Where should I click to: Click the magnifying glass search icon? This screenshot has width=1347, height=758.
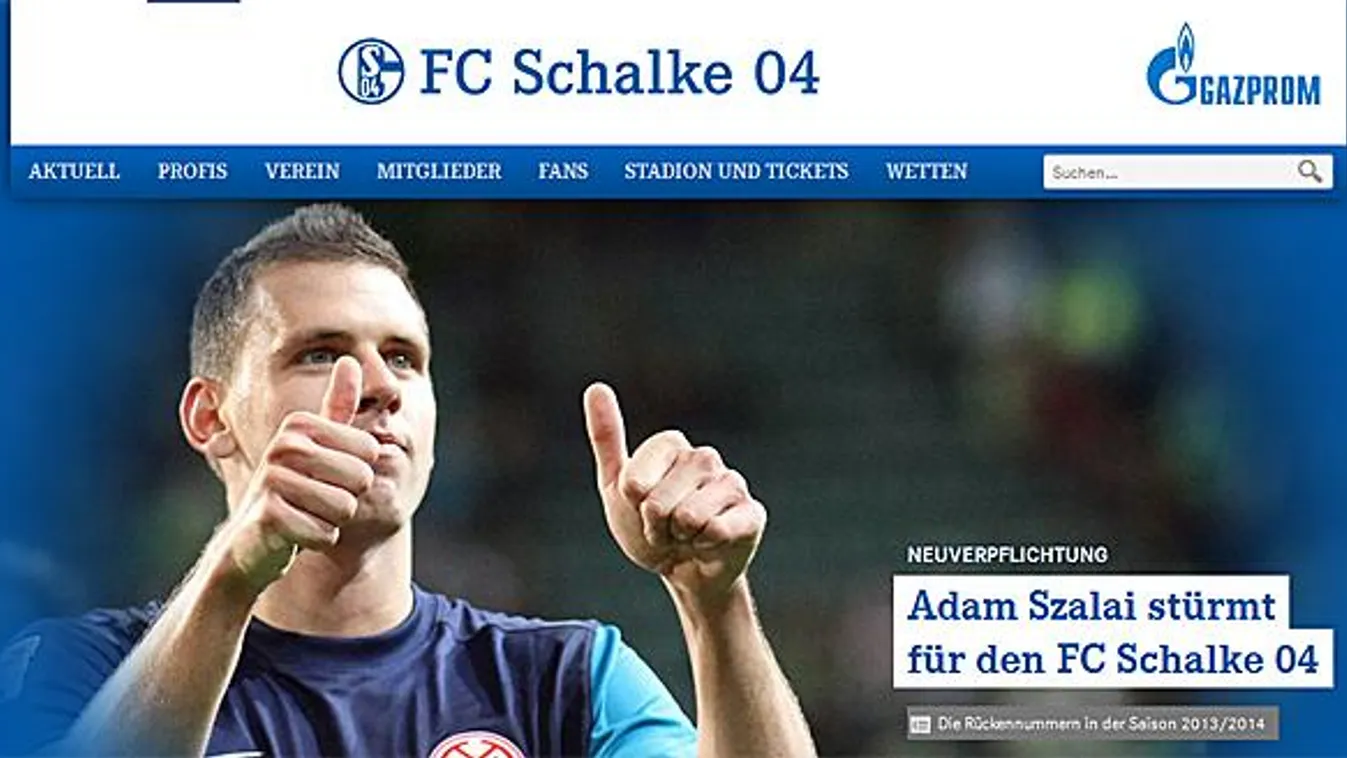pyautogui.click(x=1310, y=172)
